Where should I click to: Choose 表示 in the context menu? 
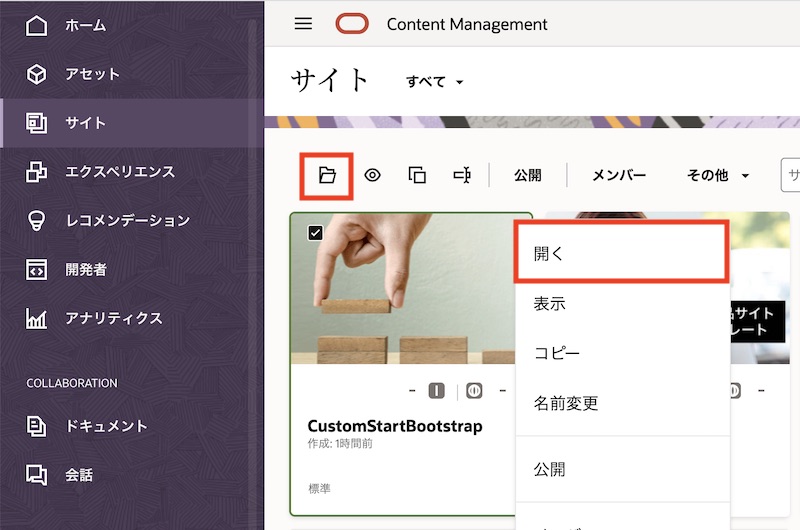click(550, 304)
